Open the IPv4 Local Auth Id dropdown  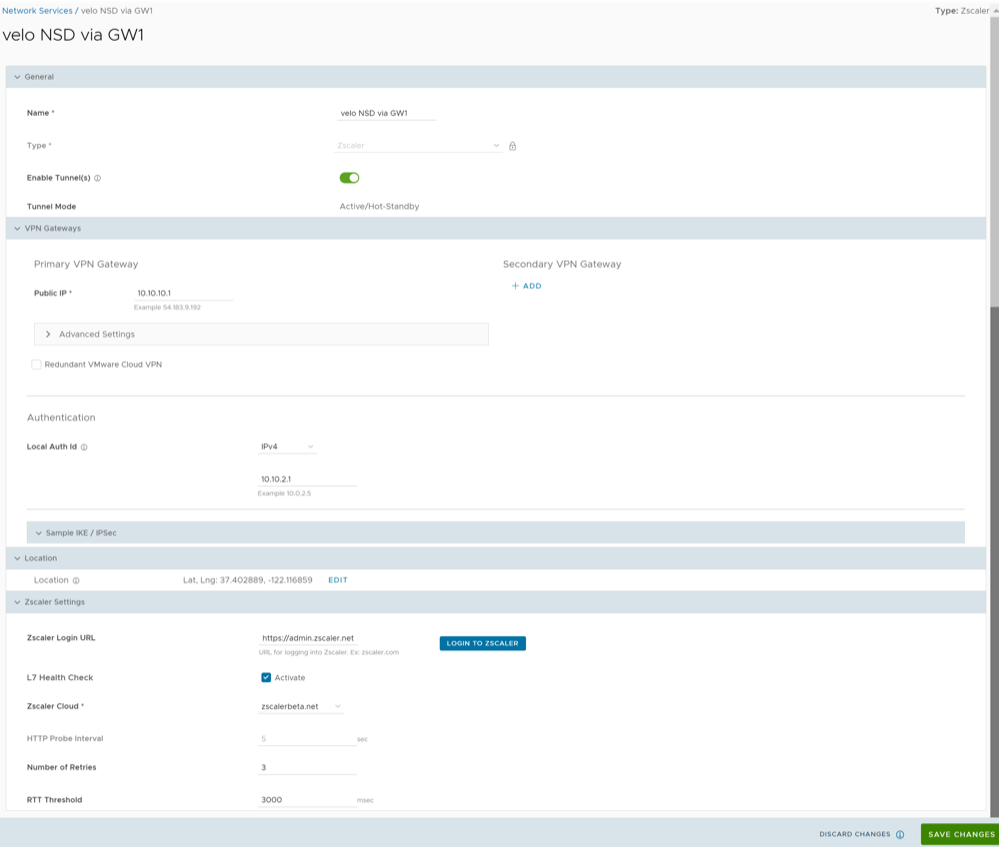click(x=287, y=446)
